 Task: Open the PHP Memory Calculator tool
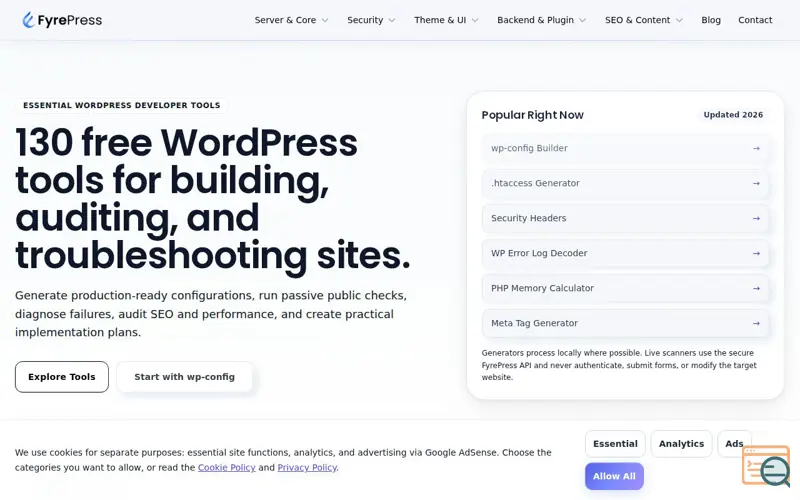click(625, 288)
